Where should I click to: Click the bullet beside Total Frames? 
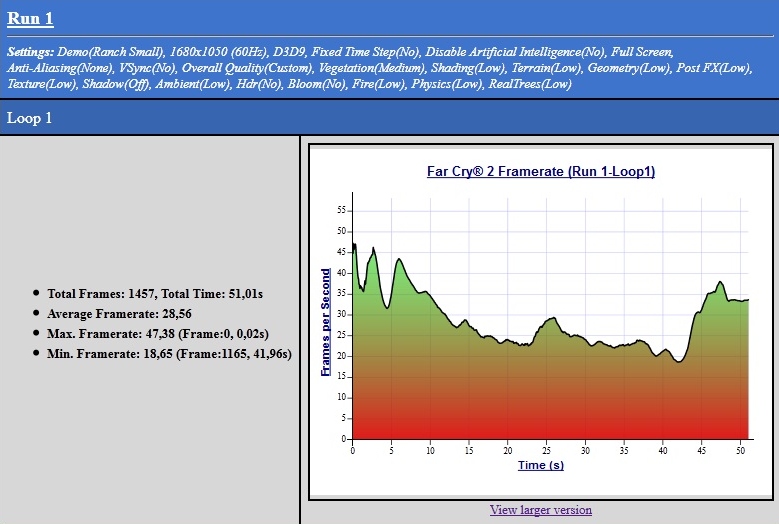pyautogui.click(x=37, y=294)
